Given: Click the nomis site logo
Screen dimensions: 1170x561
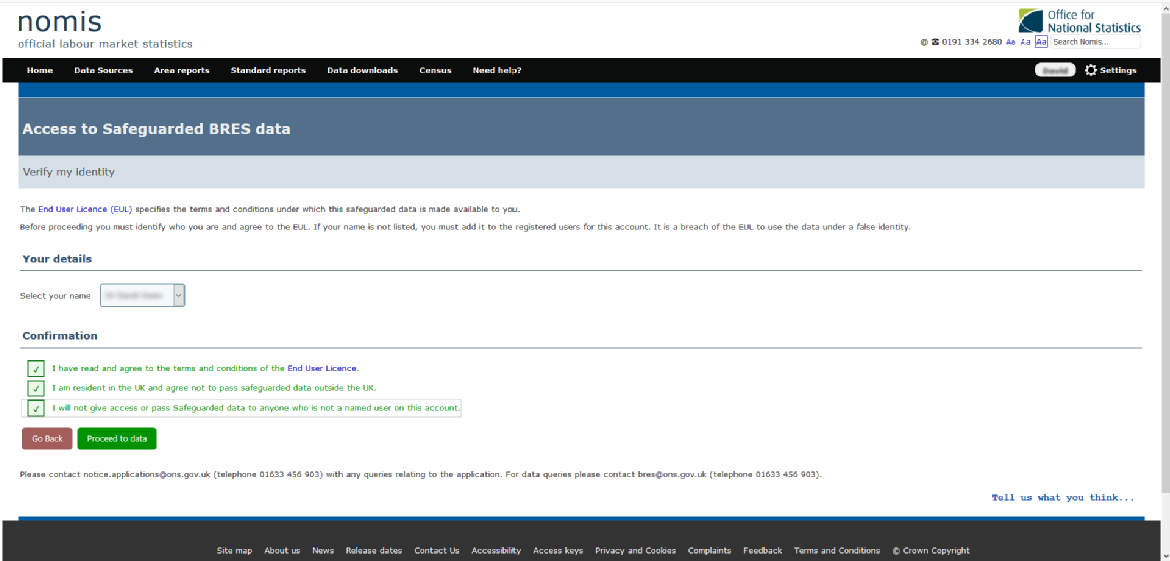Looking at the screenshot, I should point(60,22).
